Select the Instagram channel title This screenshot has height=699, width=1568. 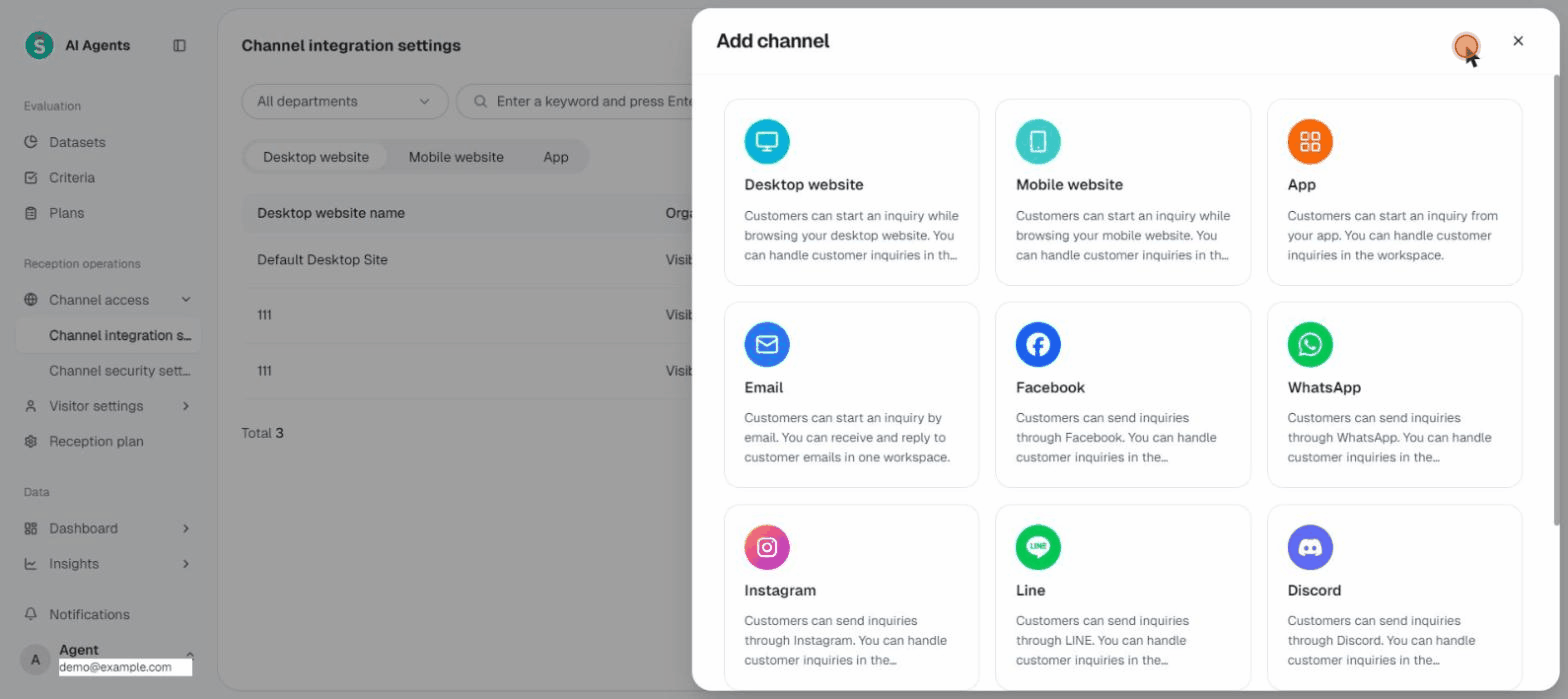(780, 591)
